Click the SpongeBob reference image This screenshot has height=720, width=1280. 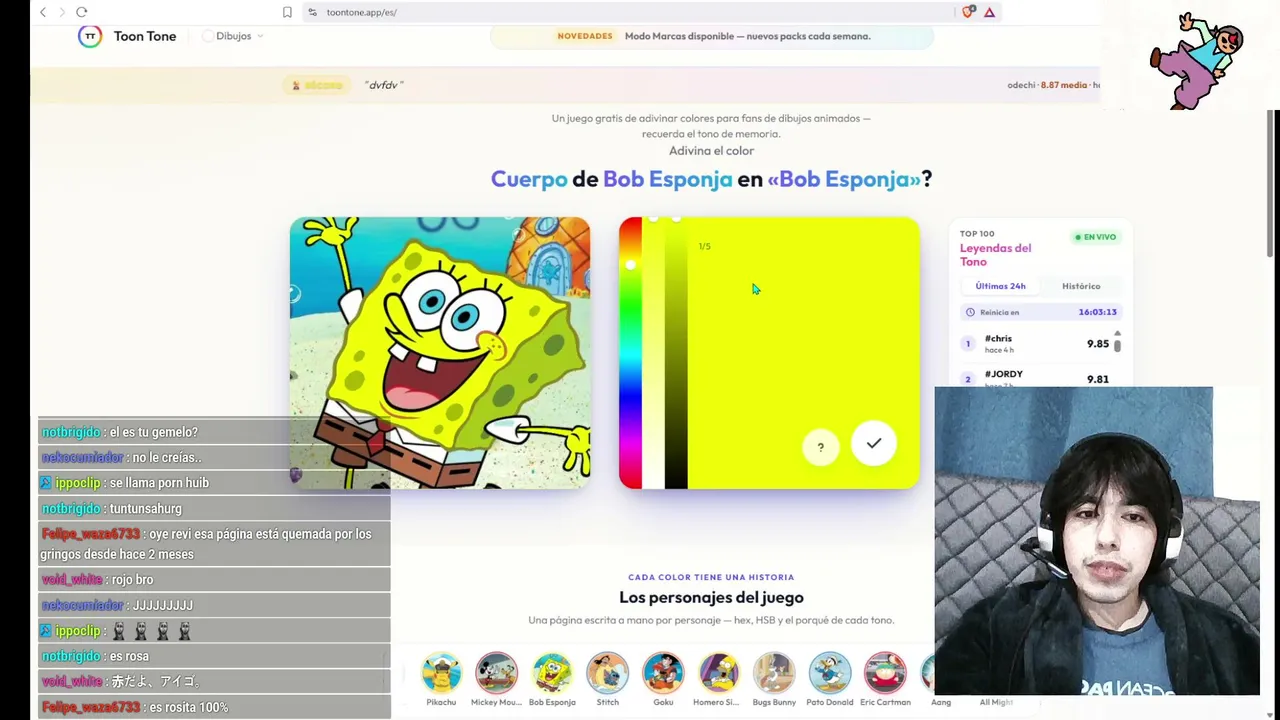[440, 353]
